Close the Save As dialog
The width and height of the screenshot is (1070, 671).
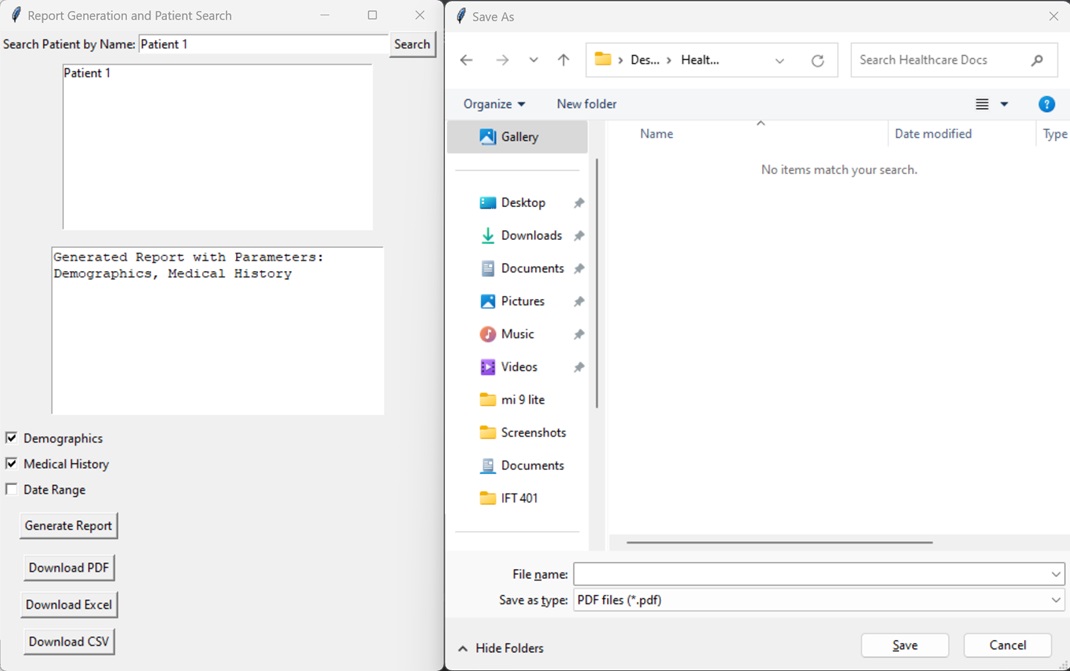coord(1054,16)
